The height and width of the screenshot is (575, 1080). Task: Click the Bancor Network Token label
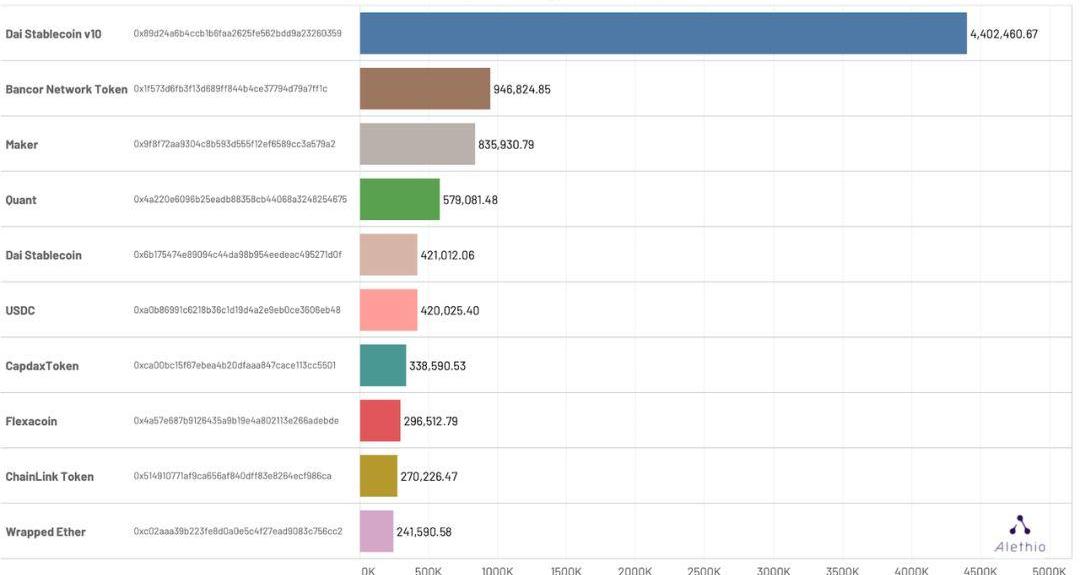point(66,89)
